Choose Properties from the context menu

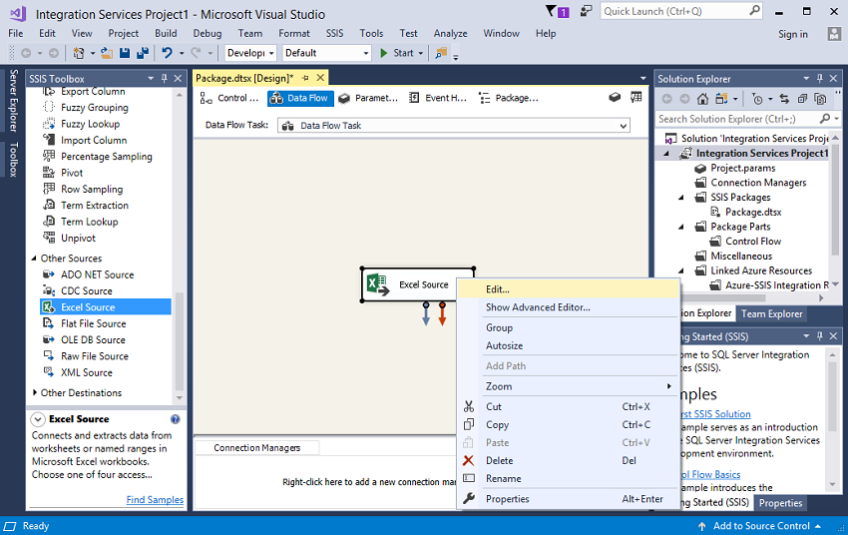(569, 499)
